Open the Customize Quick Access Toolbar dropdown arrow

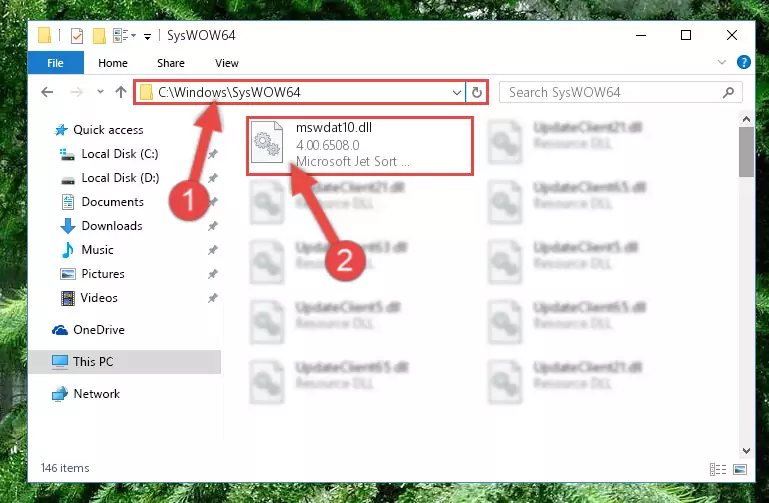(147, 36)
